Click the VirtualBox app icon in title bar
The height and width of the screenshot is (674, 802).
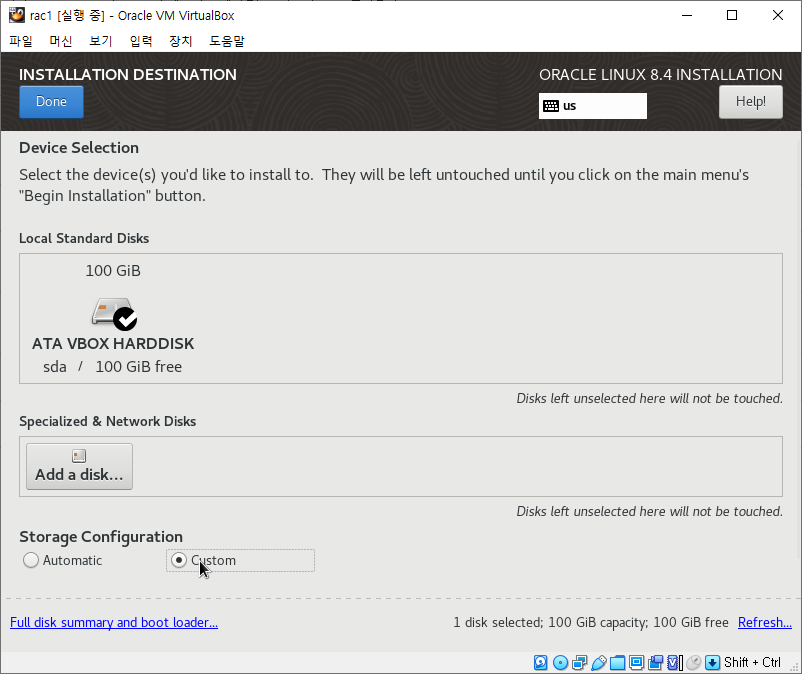coord(16,15)
